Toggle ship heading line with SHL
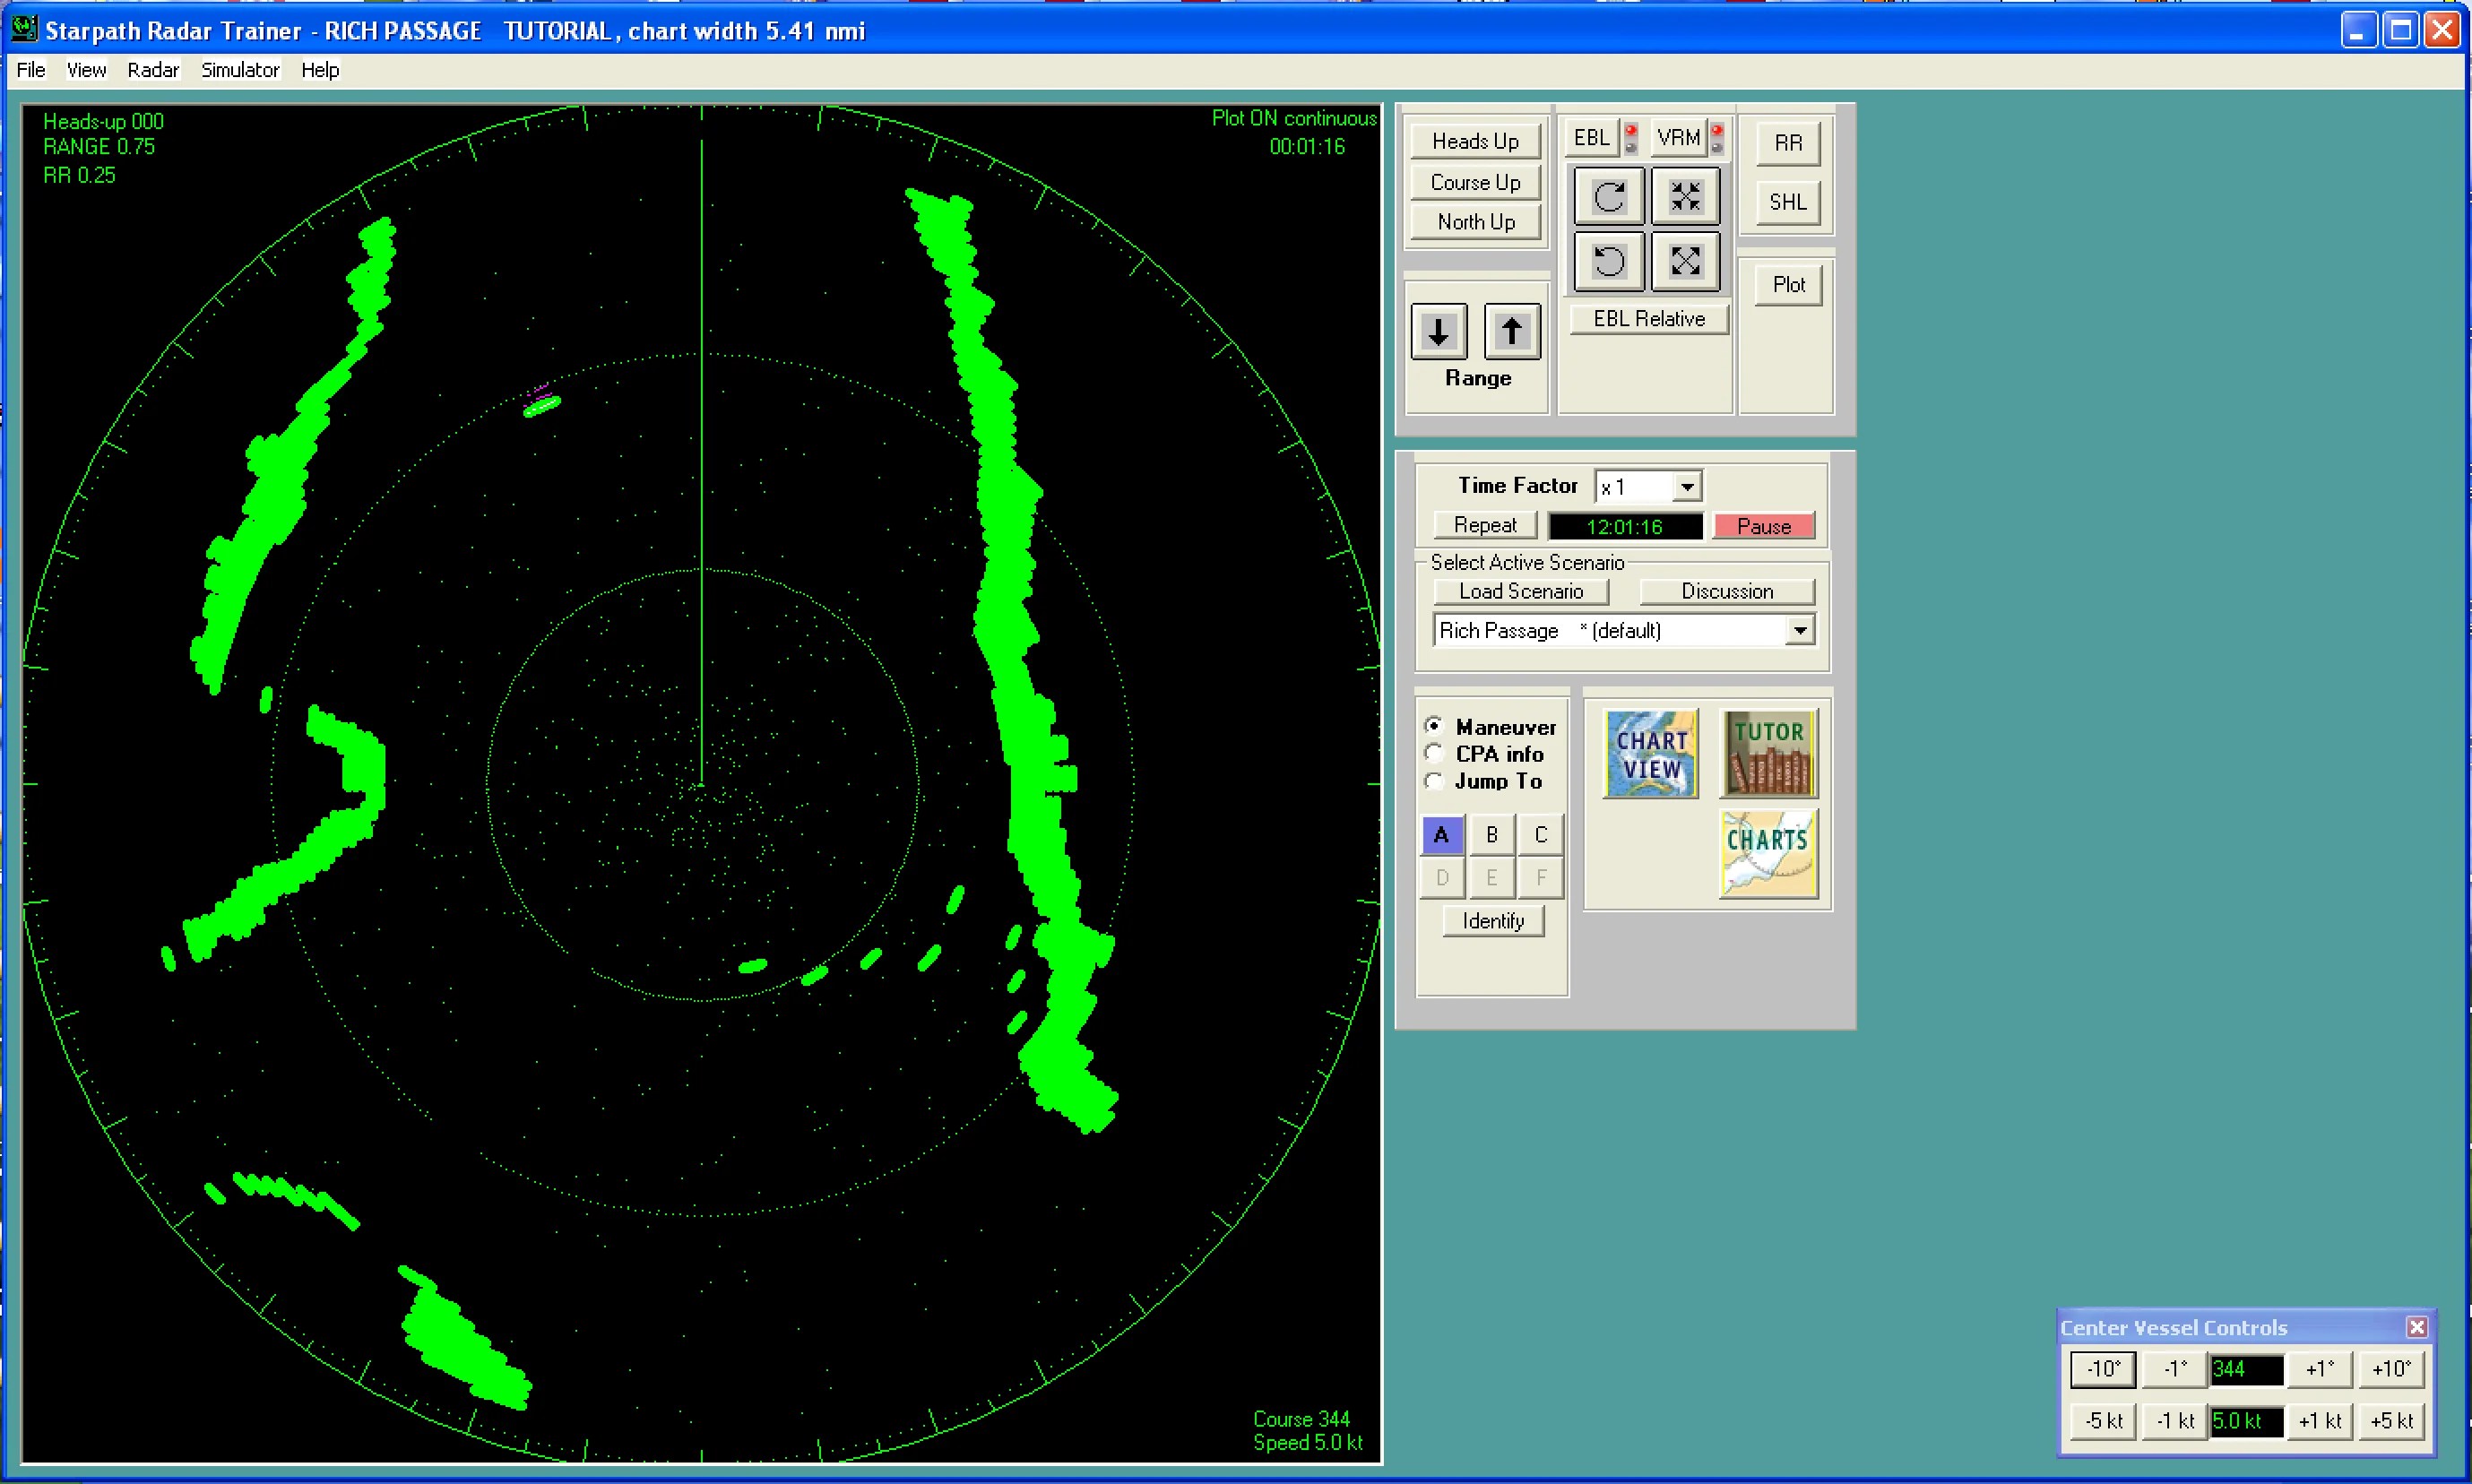Screen dimensions: 2472x1484 (1788, 202)
